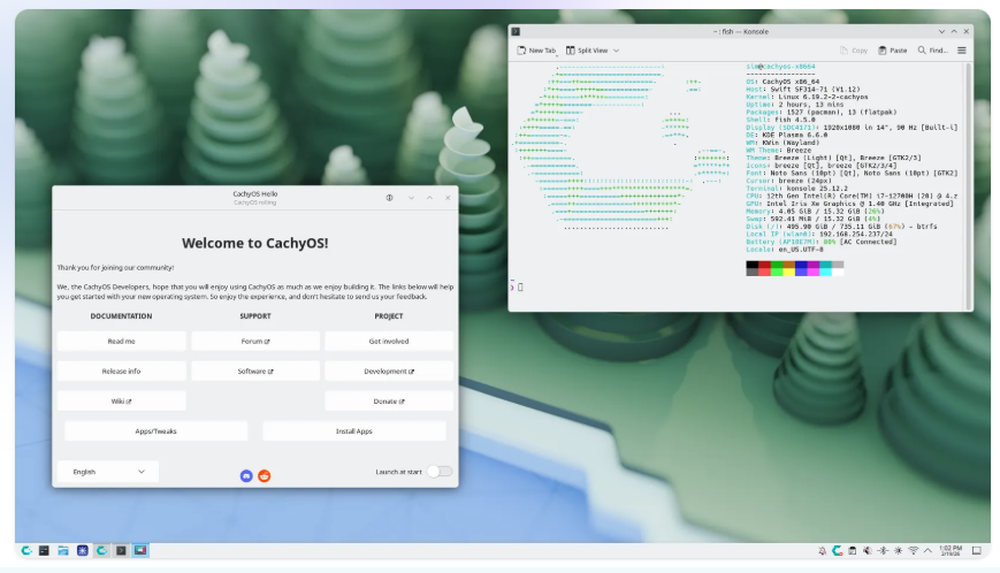Open the Konsole hamburger menu
This screenshot has height=573, width=1000.
pyautogui.click(x=962, y=50)
